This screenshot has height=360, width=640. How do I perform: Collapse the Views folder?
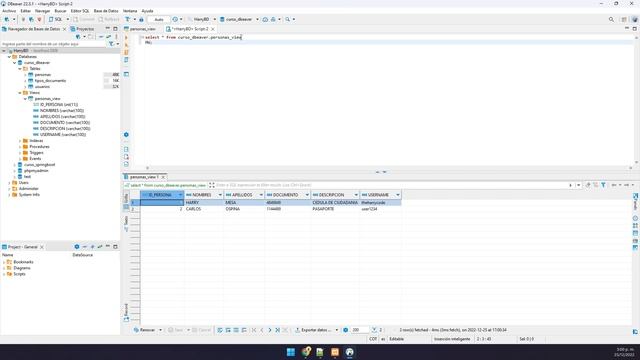20,93
